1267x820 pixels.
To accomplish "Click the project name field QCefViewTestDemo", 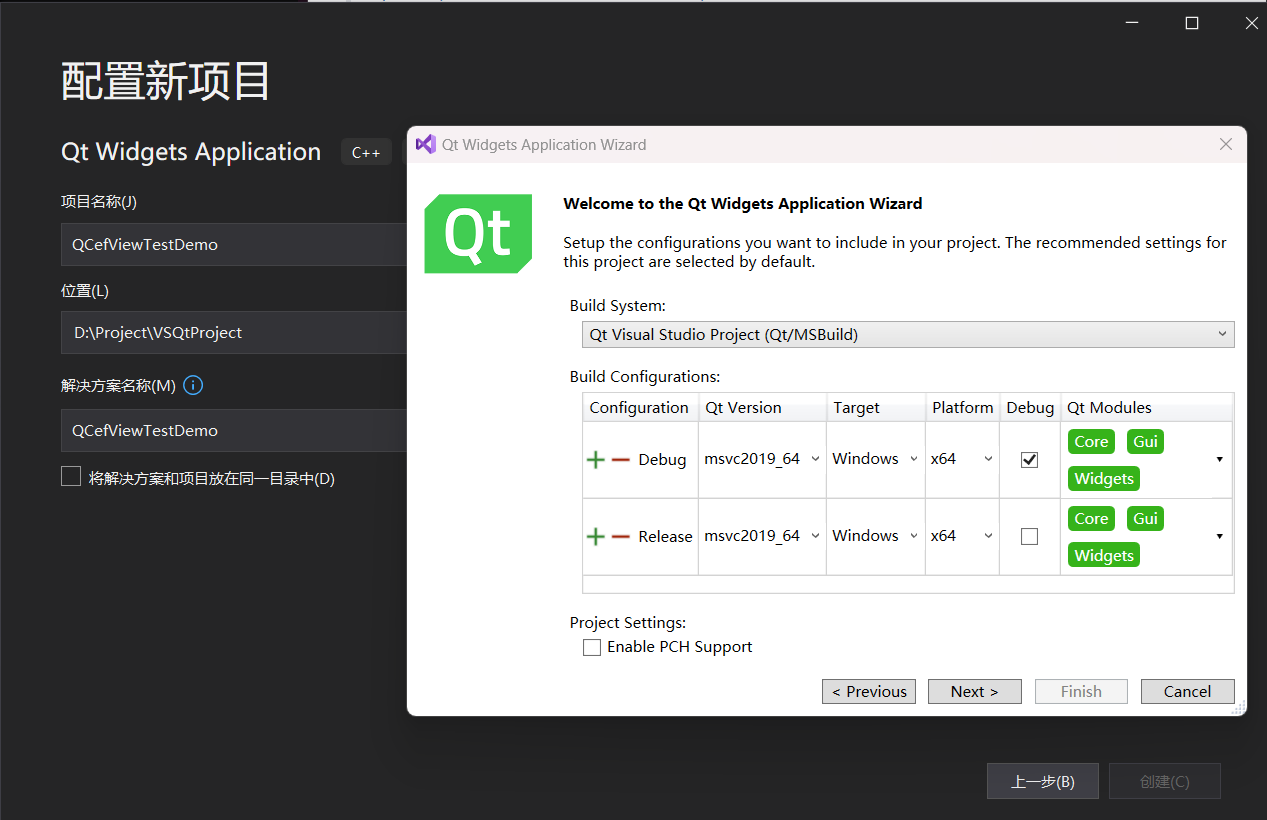I will pyautogui.click(x=234, y=244).
